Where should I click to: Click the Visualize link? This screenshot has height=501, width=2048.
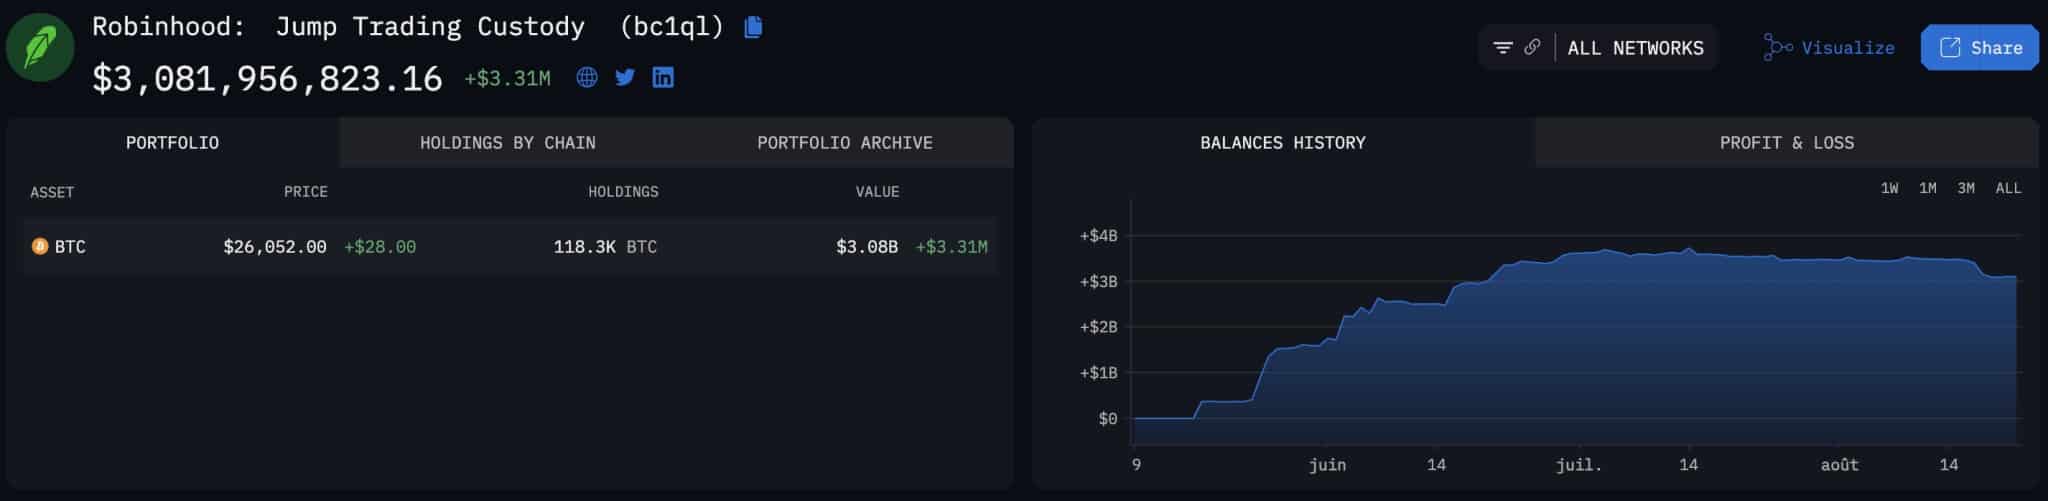(x=1829, y=48)
